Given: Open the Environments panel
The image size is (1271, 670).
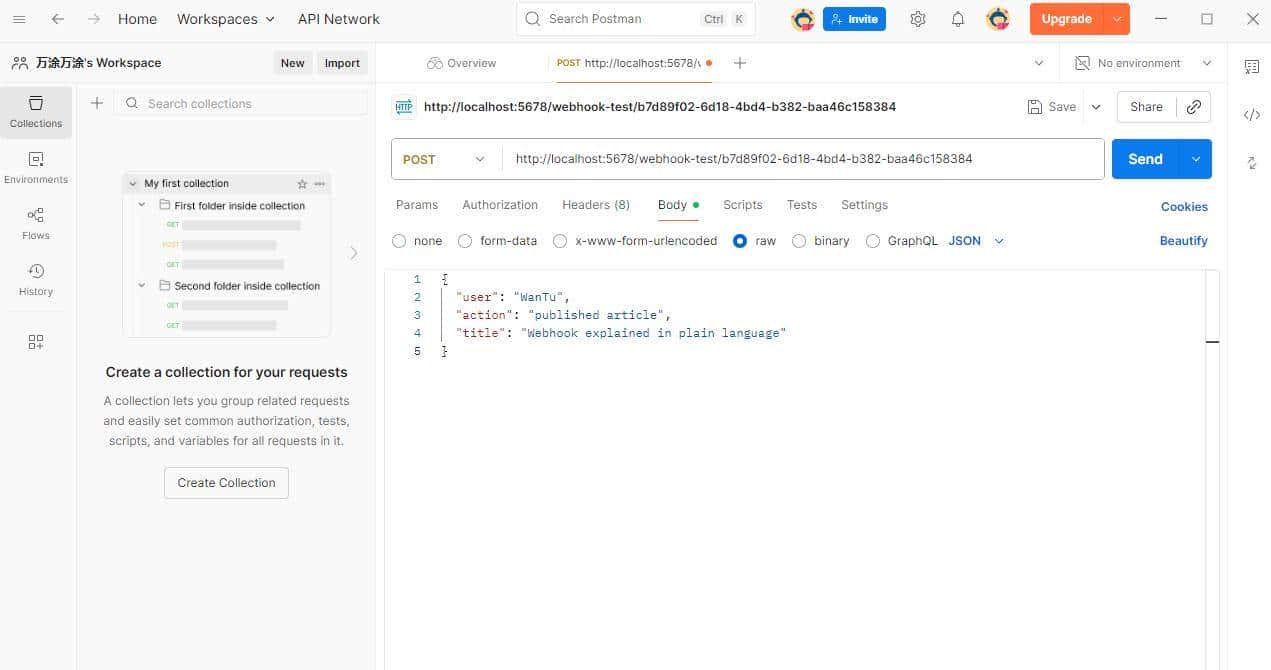Looking at the screenshot, I should click(35, 168).
